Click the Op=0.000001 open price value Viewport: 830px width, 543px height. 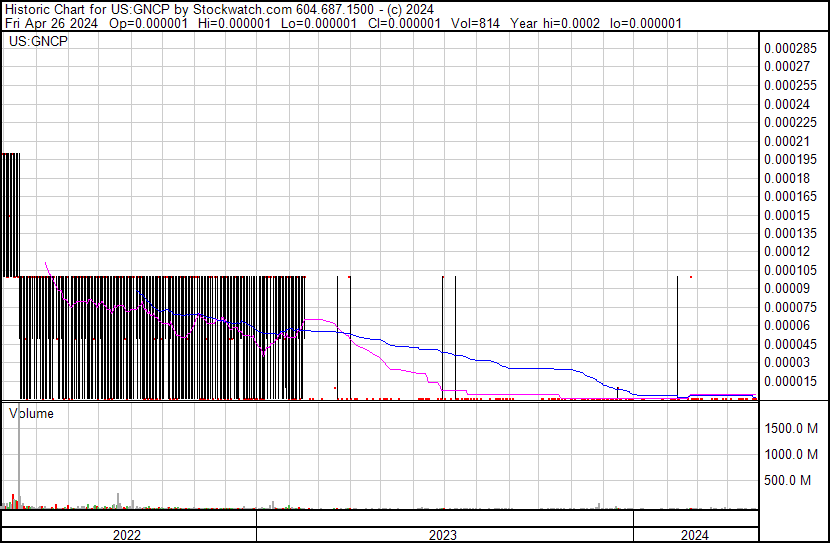click(148, 23)
